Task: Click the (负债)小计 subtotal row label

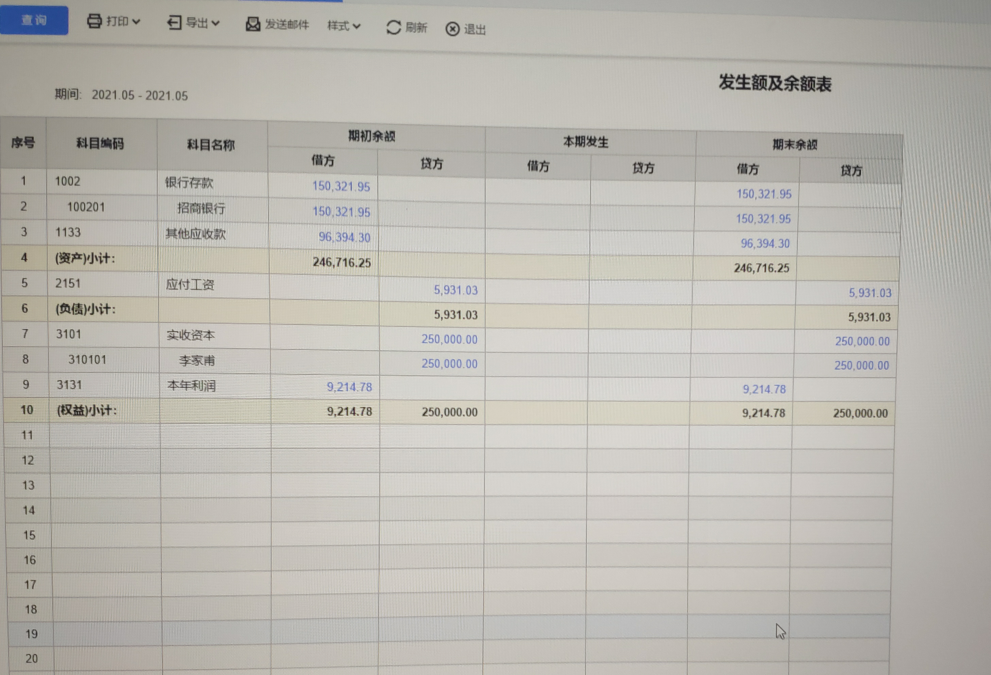Action: [x=85, y=309]
